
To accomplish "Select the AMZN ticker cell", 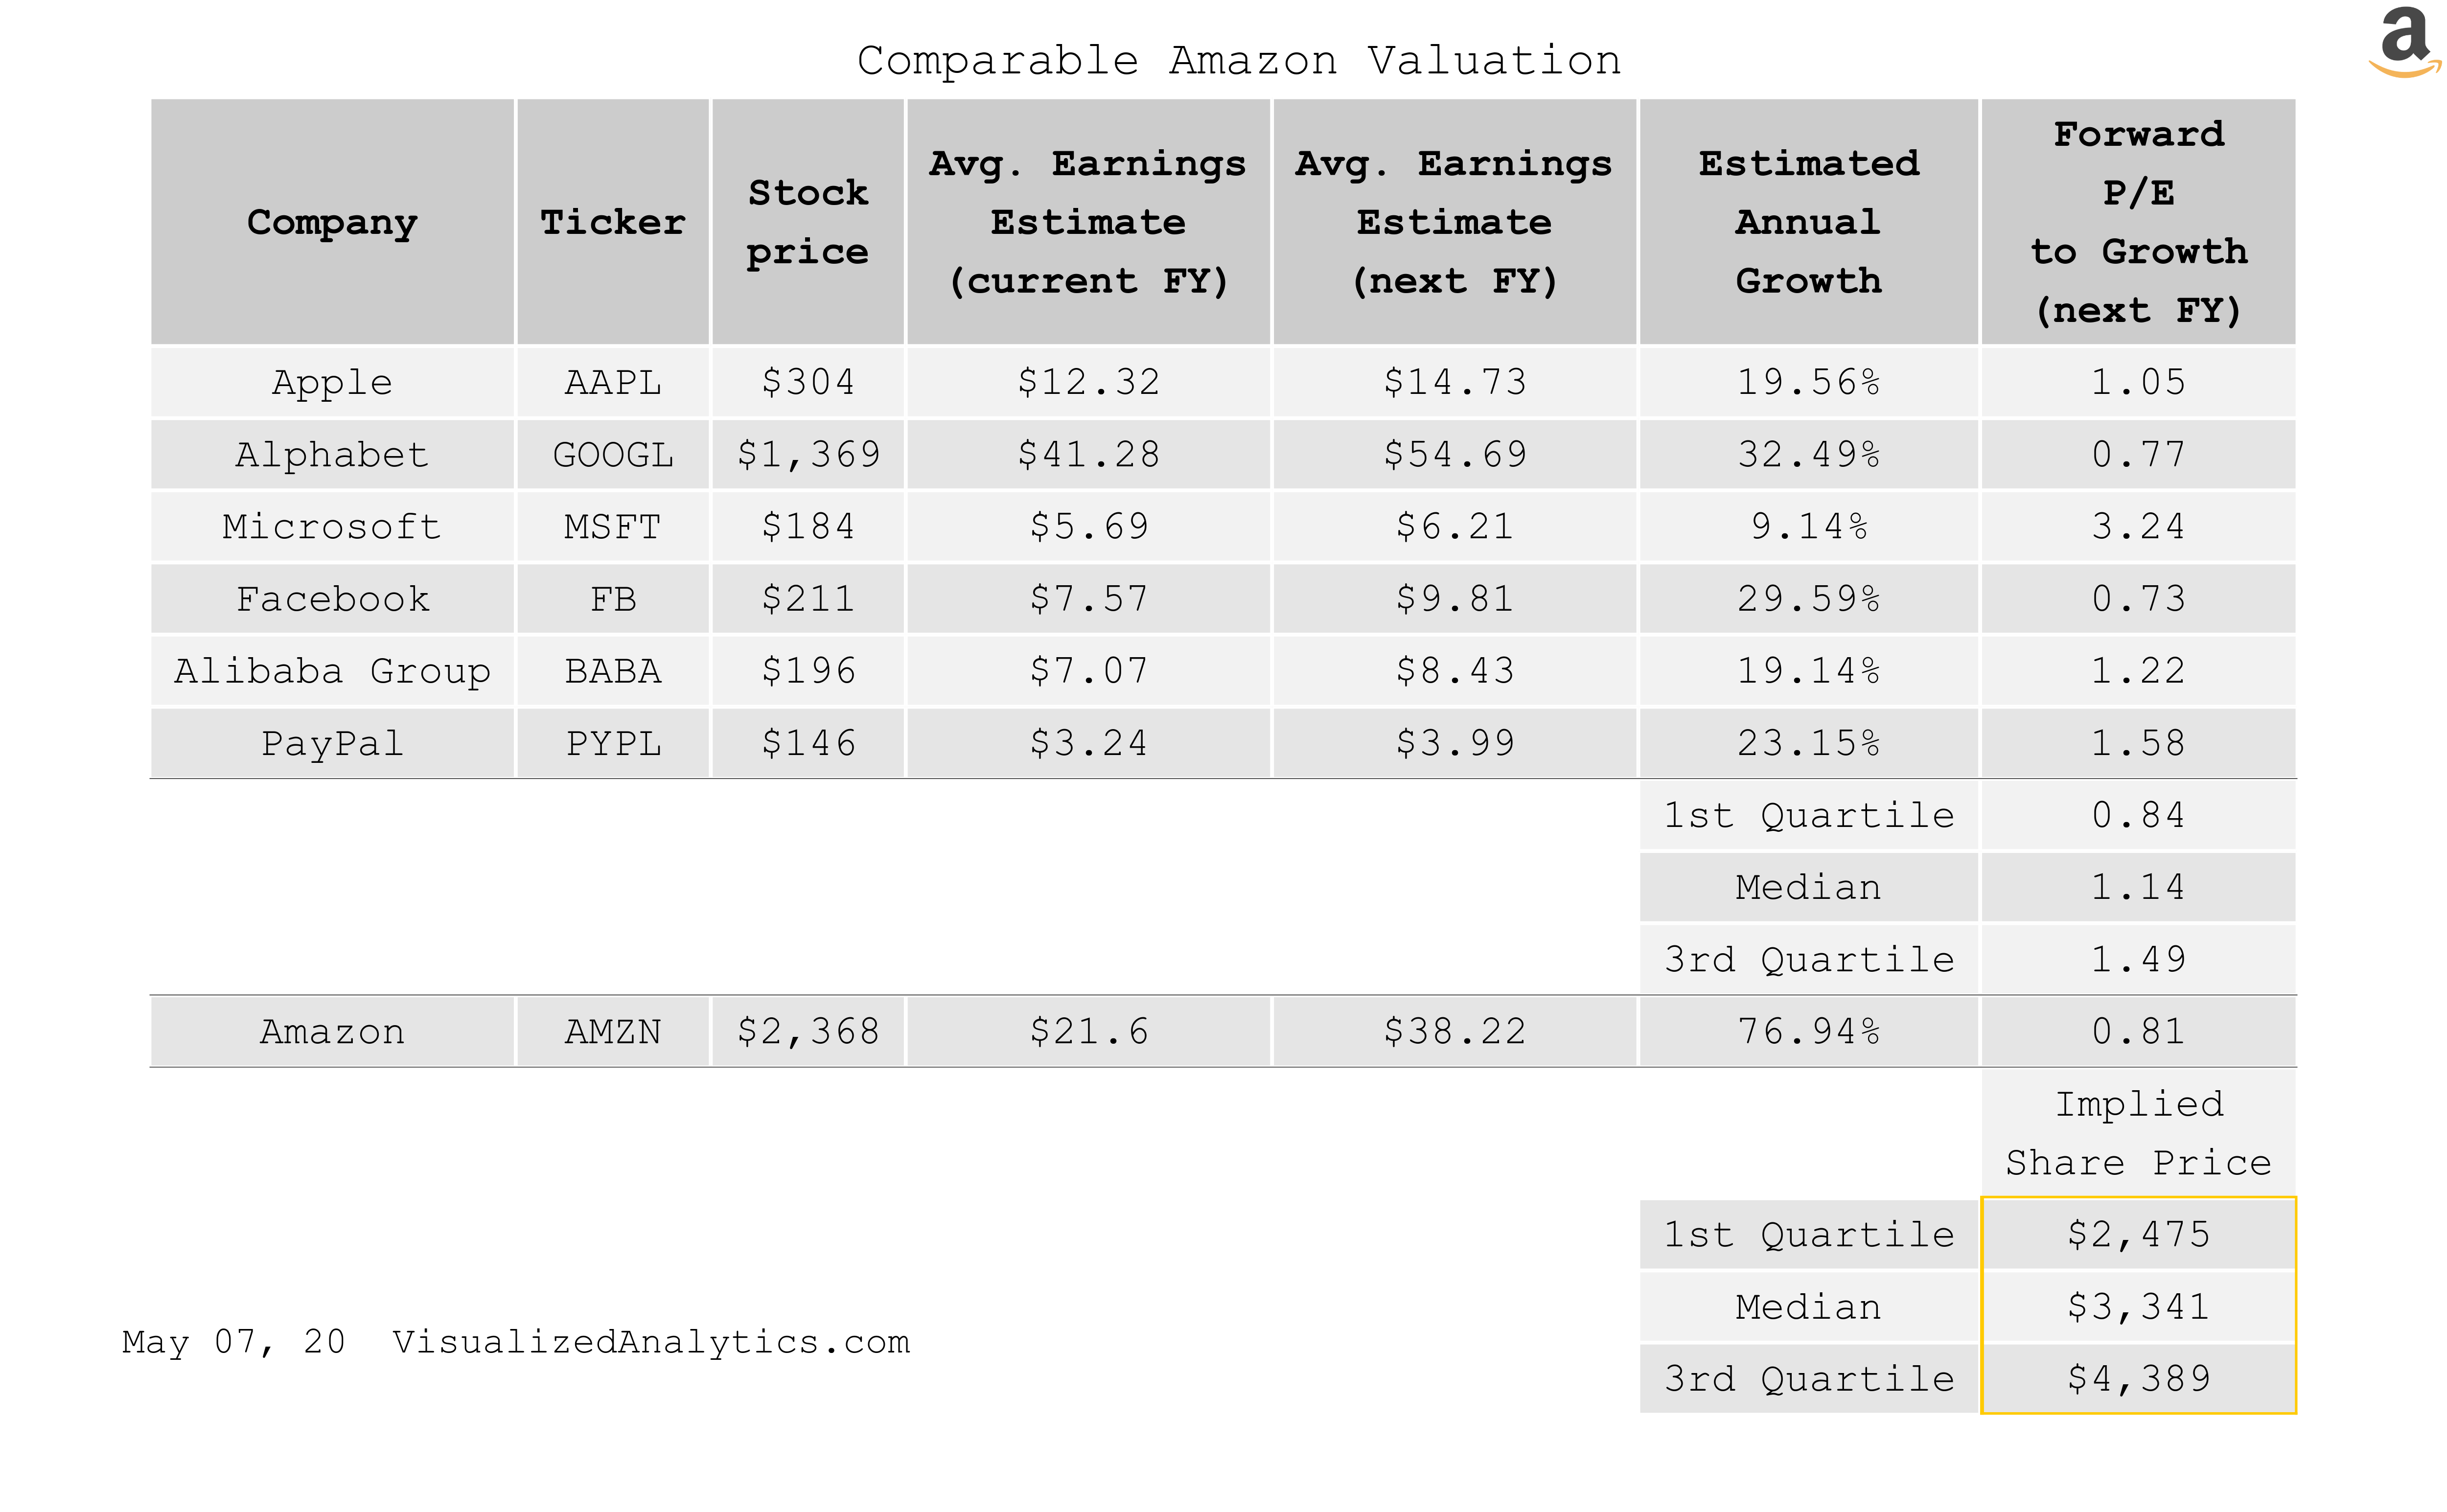I will pos(612,1032).
